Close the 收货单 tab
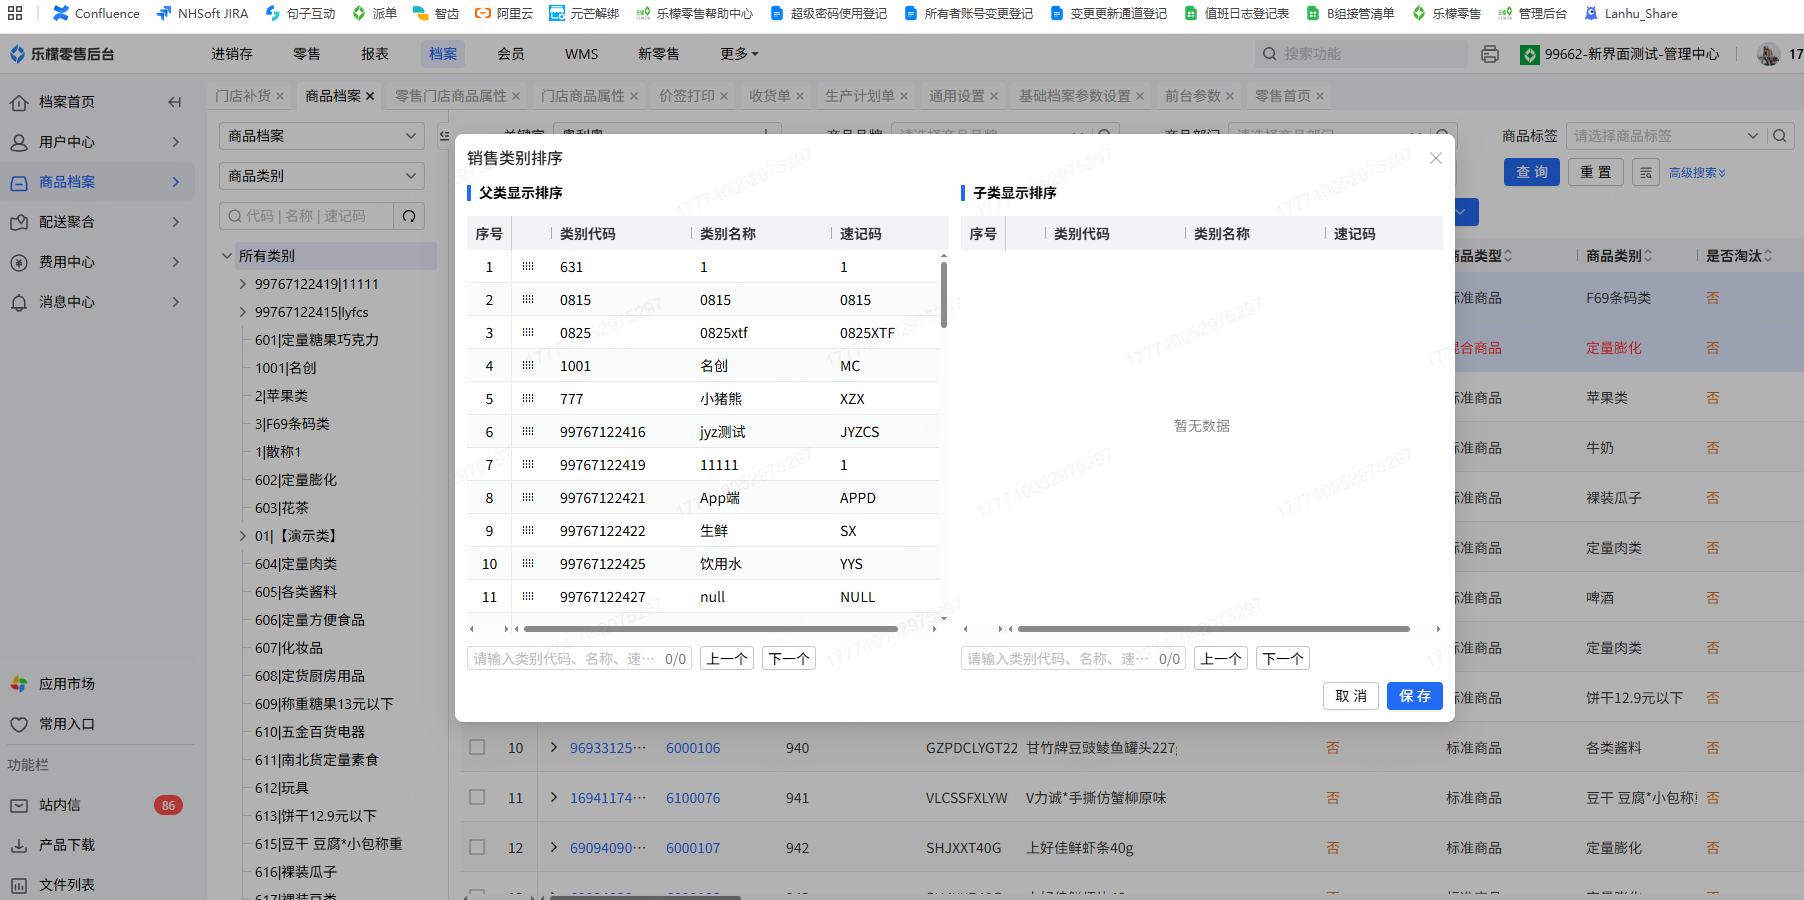Screen dimensions: 1804x900 click(x=800, y=96)
